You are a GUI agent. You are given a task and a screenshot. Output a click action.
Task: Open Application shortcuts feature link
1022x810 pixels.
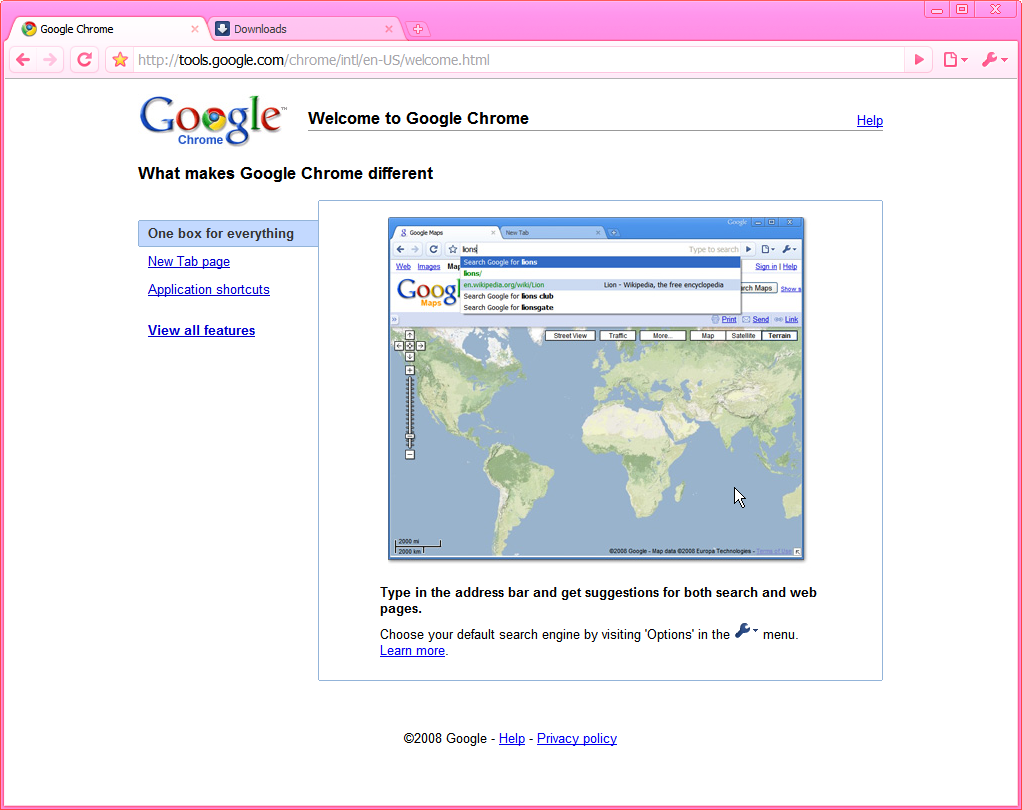click(209, 289)
